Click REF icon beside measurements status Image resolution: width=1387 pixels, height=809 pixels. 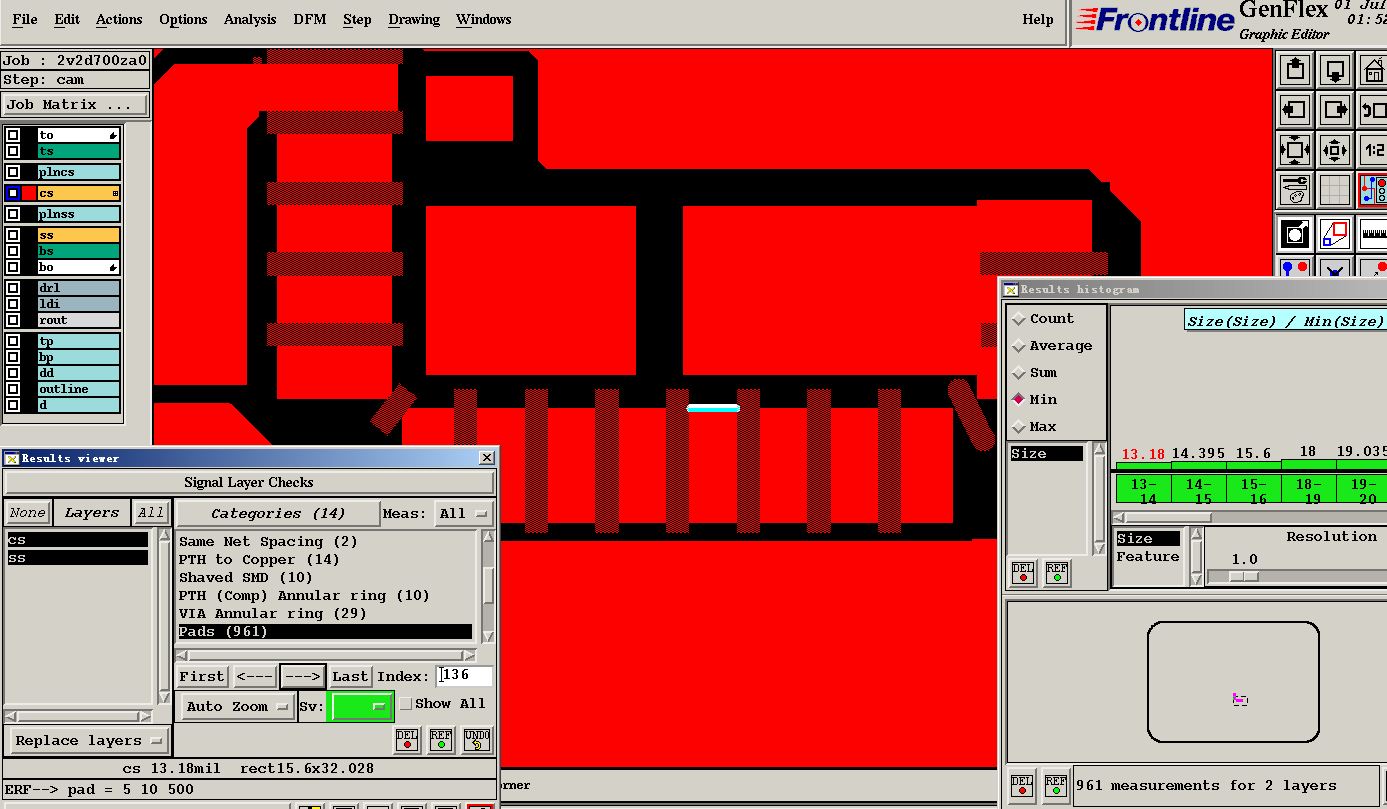pyautogui.click(x=1055, y=785)
